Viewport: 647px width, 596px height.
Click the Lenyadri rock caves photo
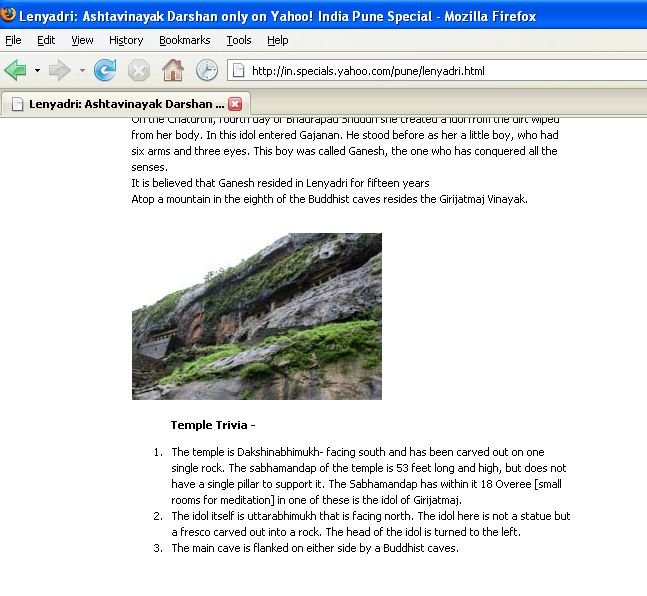point(257,316)
